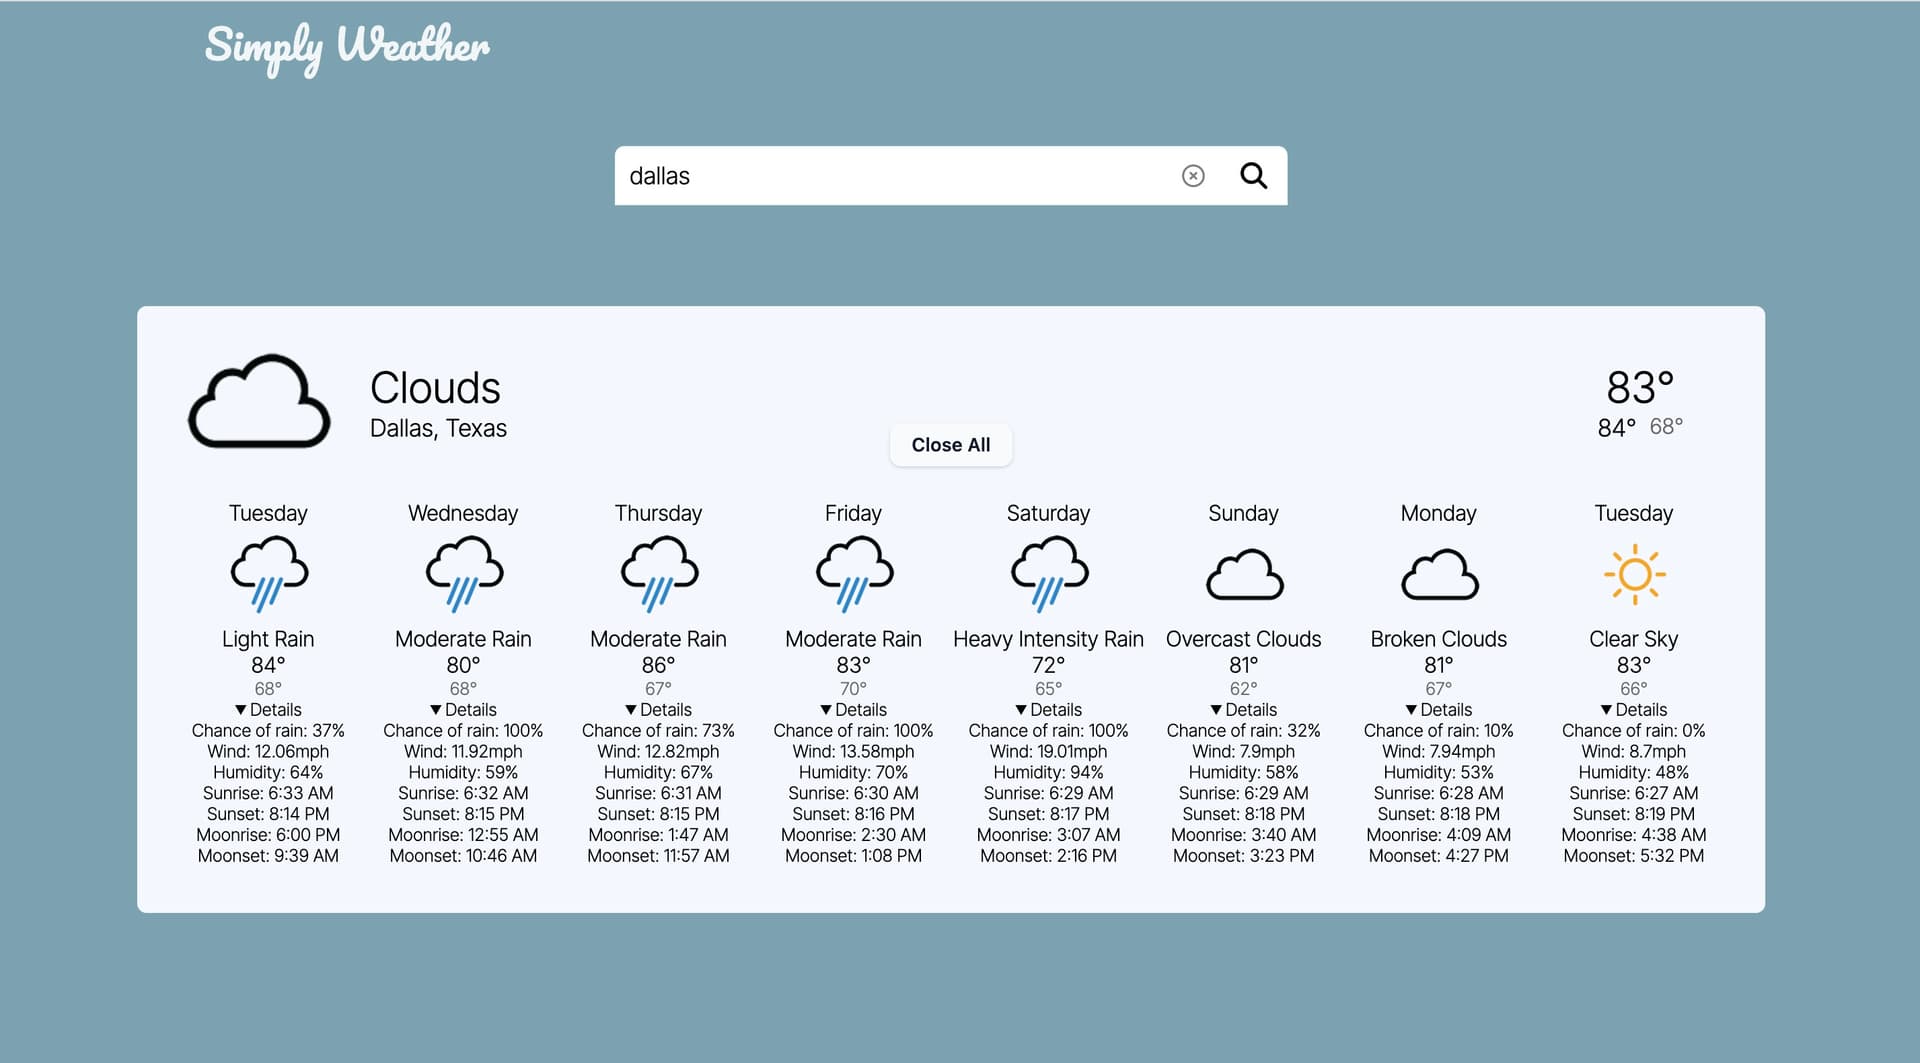Screen dimensions: 1920x1063
Task: Click the magnifying glass search icon
Action: click(1253, 176)
